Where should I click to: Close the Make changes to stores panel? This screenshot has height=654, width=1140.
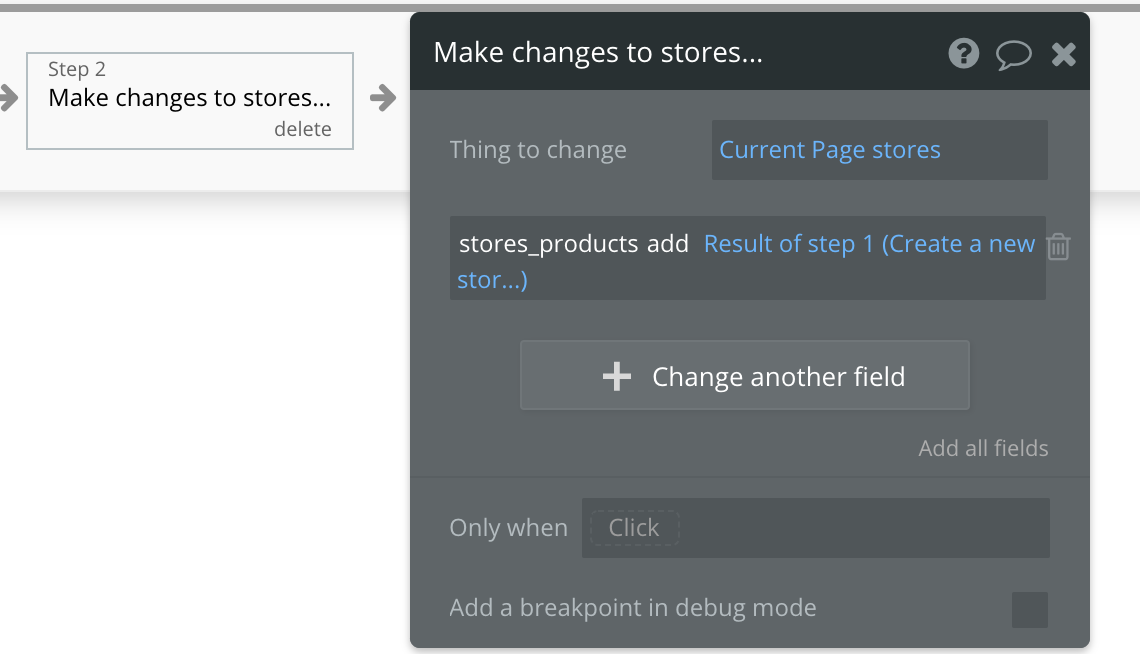(1063, 54)
